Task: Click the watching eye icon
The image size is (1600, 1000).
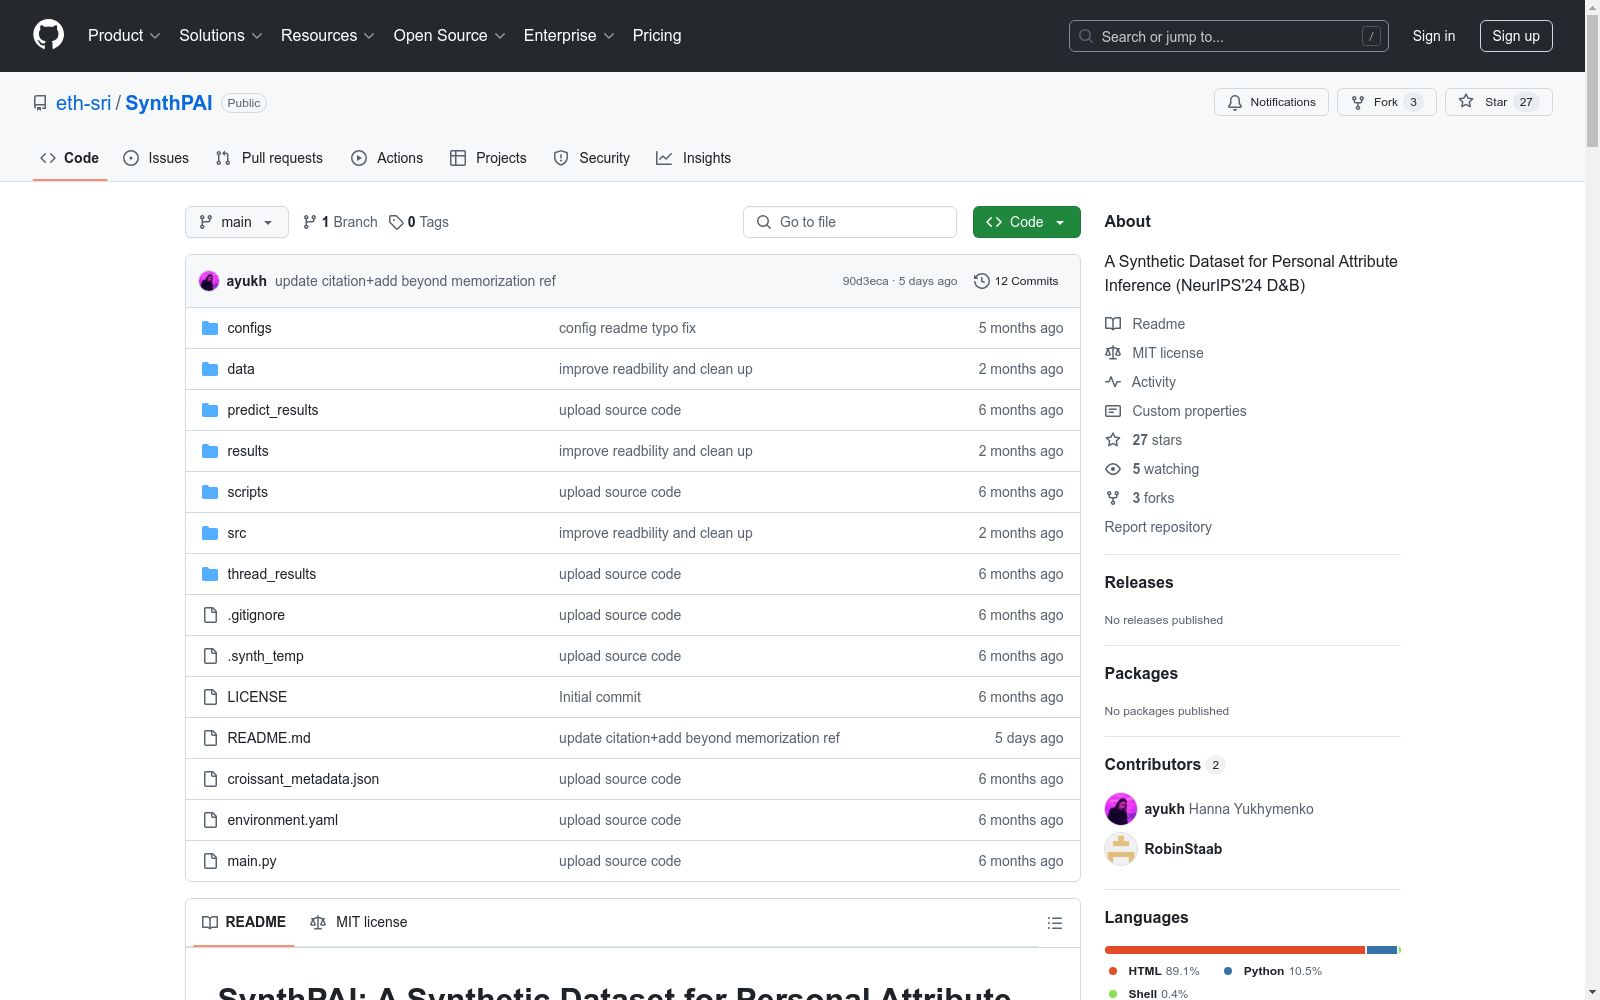Action: [1113, 469]
